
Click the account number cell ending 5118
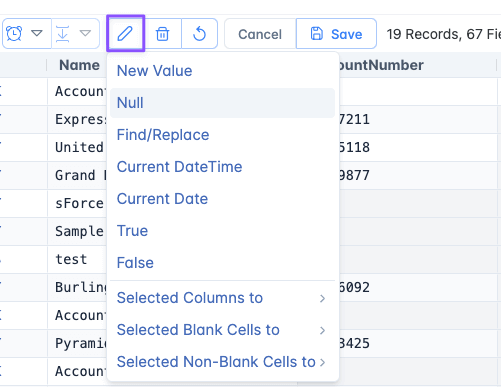point(418,147)
